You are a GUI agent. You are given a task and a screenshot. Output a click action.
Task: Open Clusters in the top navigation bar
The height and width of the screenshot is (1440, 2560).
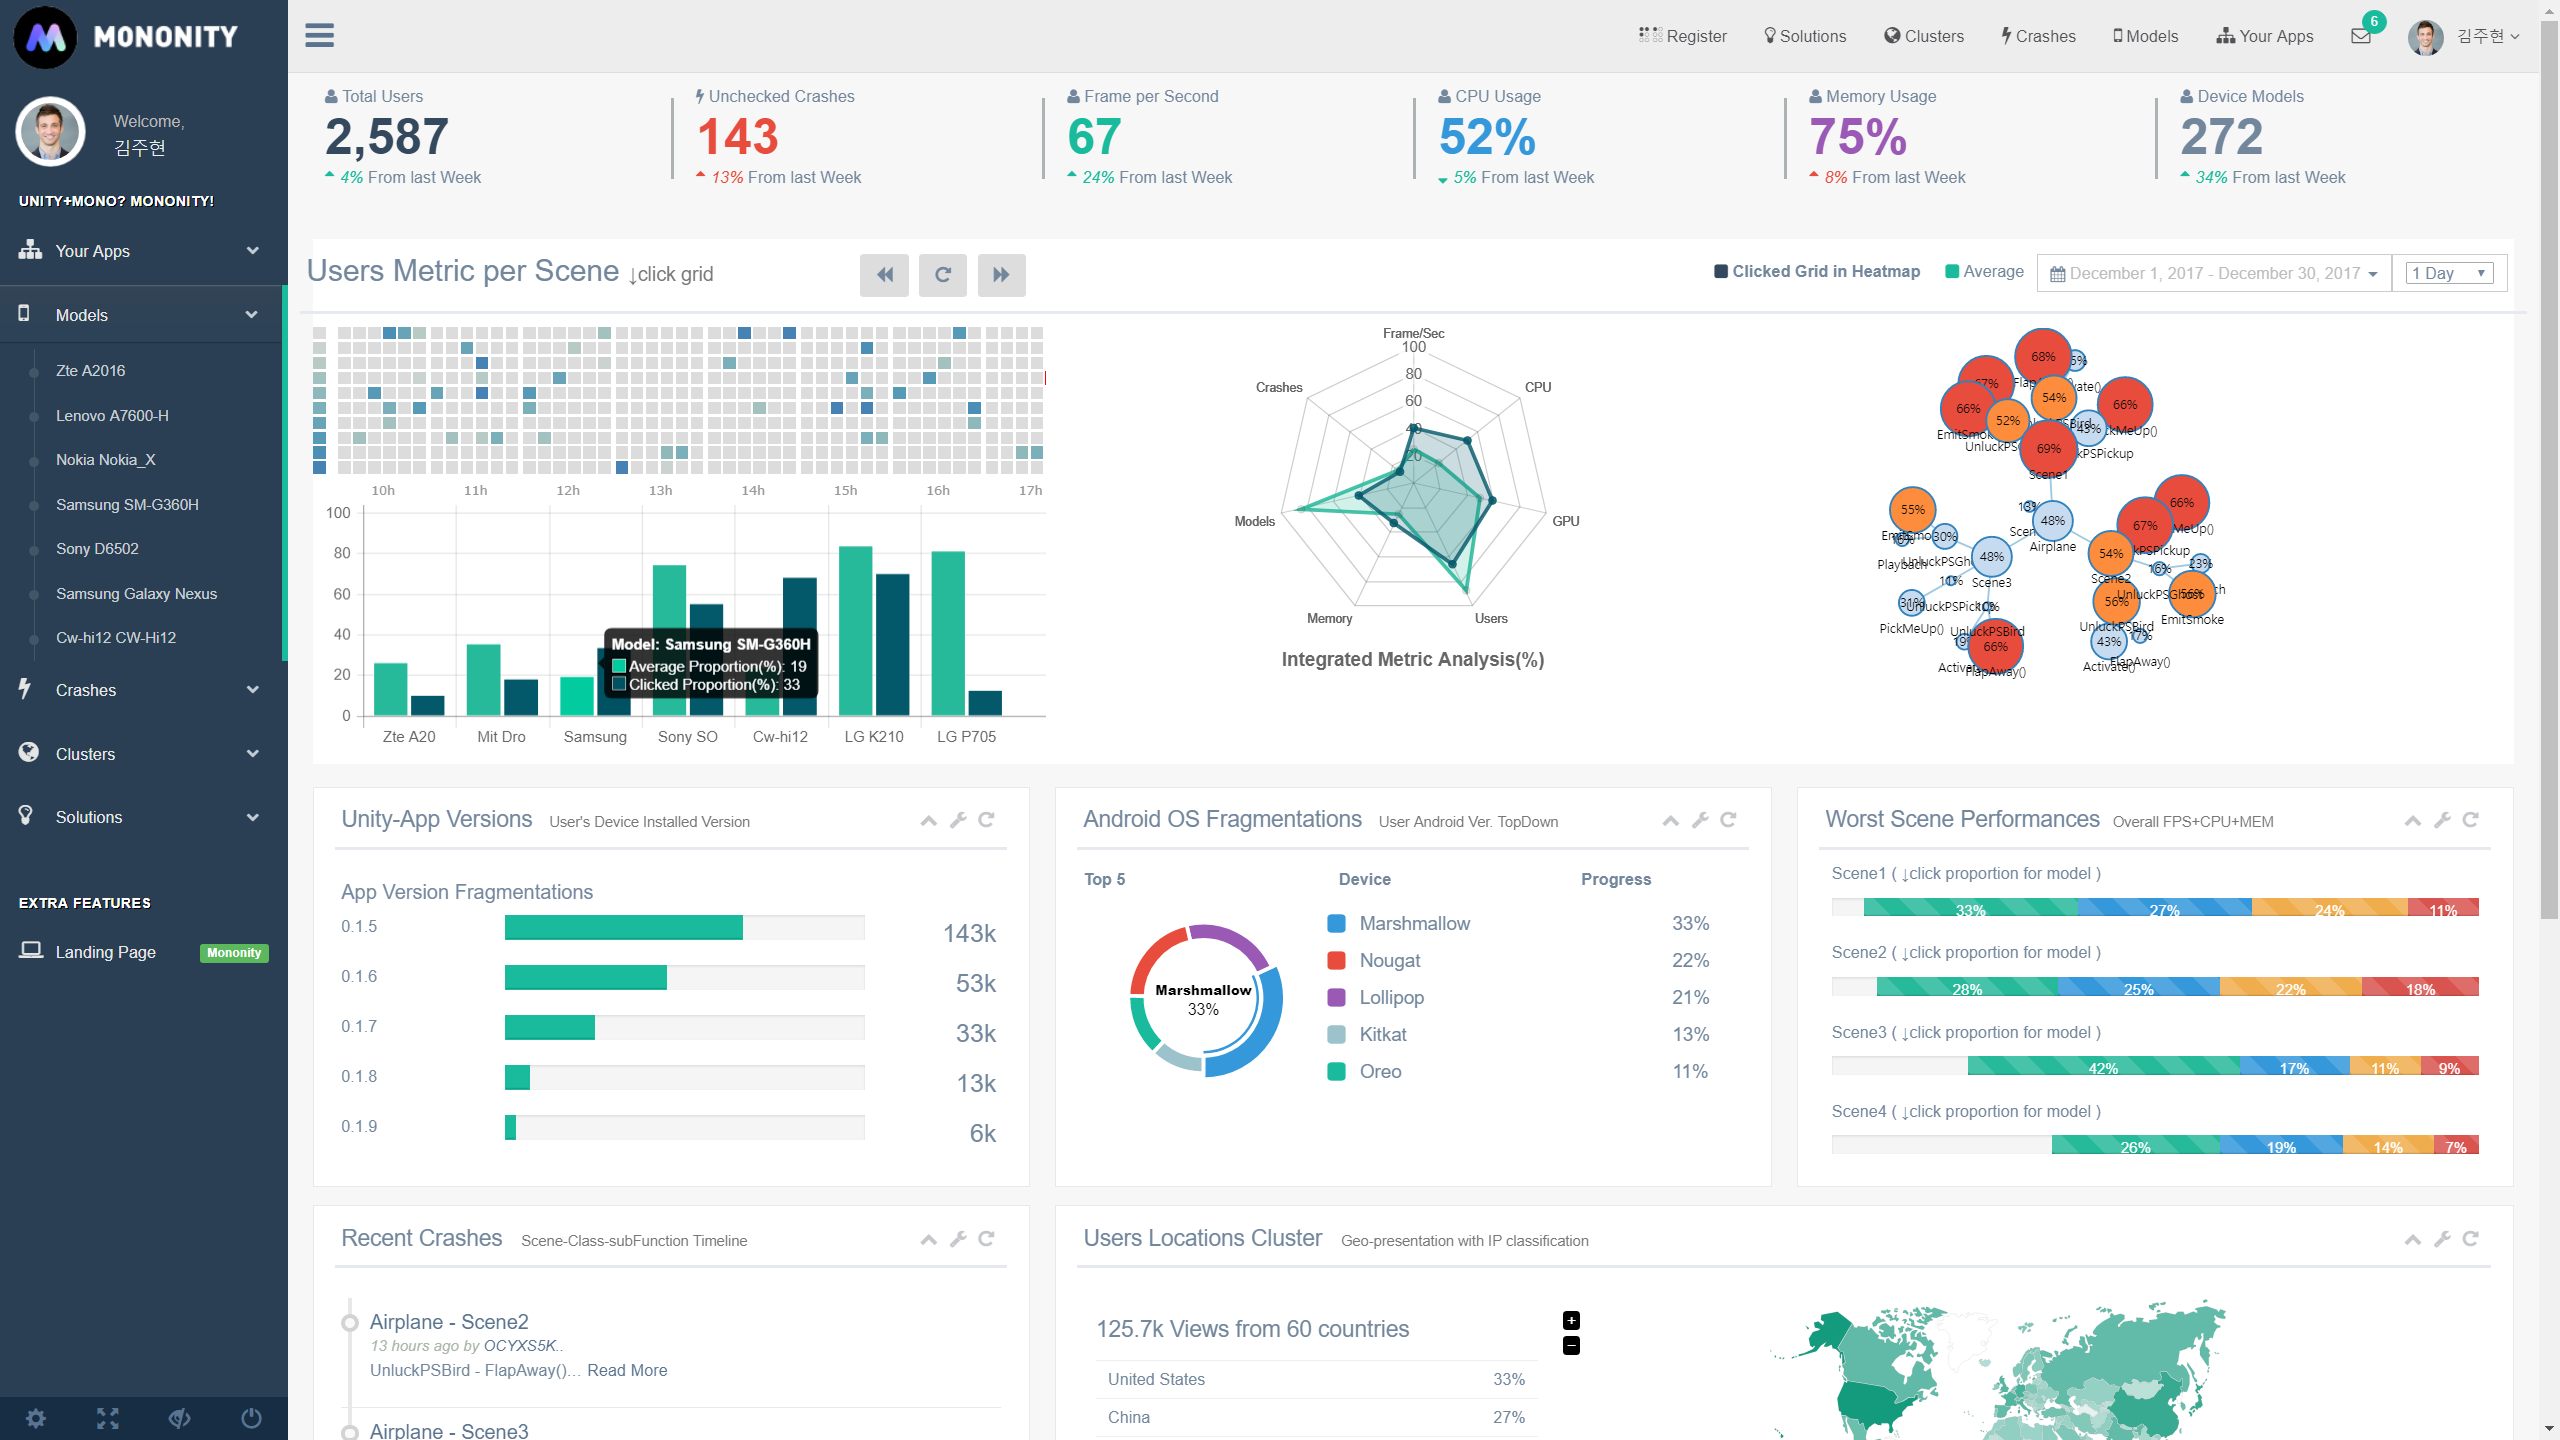(1924, 36)
